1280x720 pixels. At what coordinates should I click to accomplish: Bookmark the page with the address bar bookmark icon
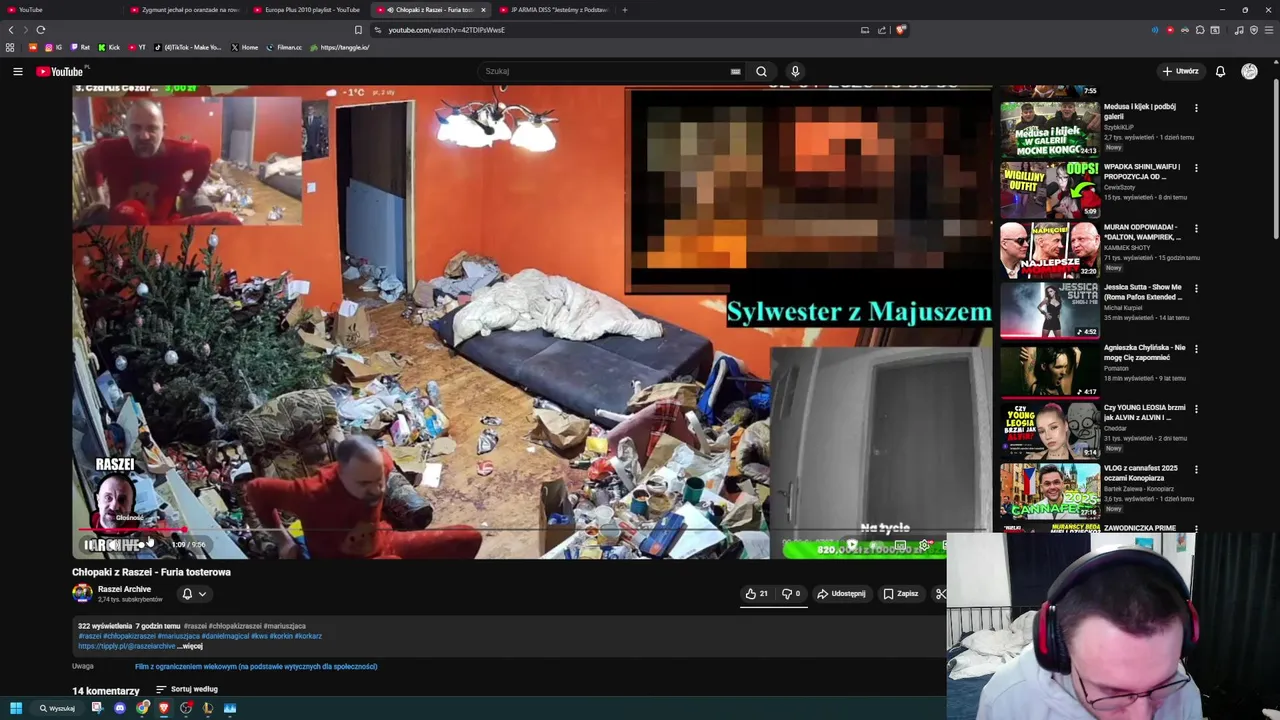(x=358, y=30)
